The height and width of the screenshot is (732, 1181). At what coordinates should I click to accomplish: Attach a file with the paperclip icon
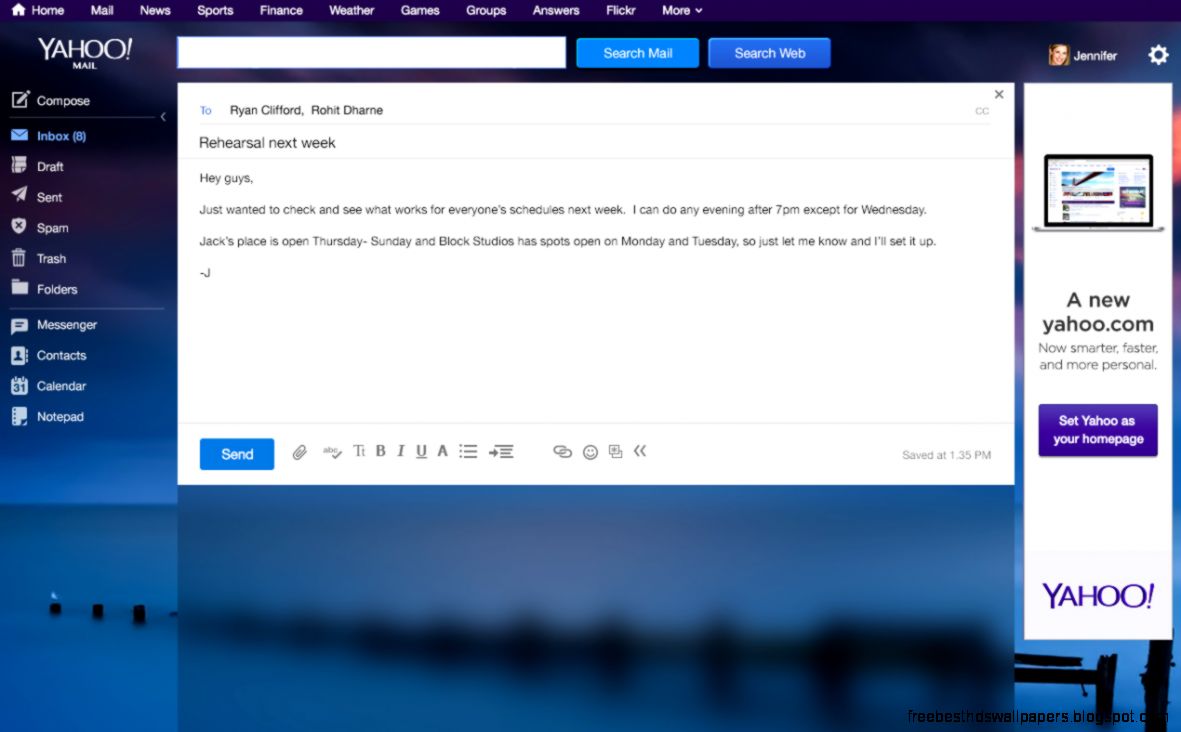pos(300,452)
